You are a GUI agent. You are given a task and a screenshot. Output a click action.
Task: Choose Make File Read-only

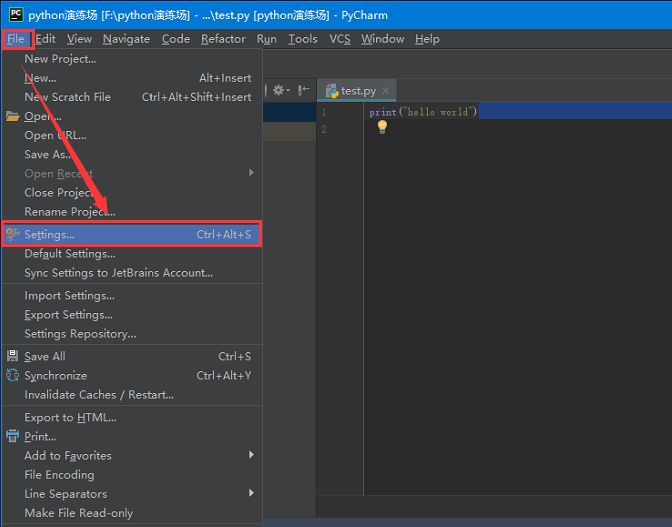coord(132,512)
